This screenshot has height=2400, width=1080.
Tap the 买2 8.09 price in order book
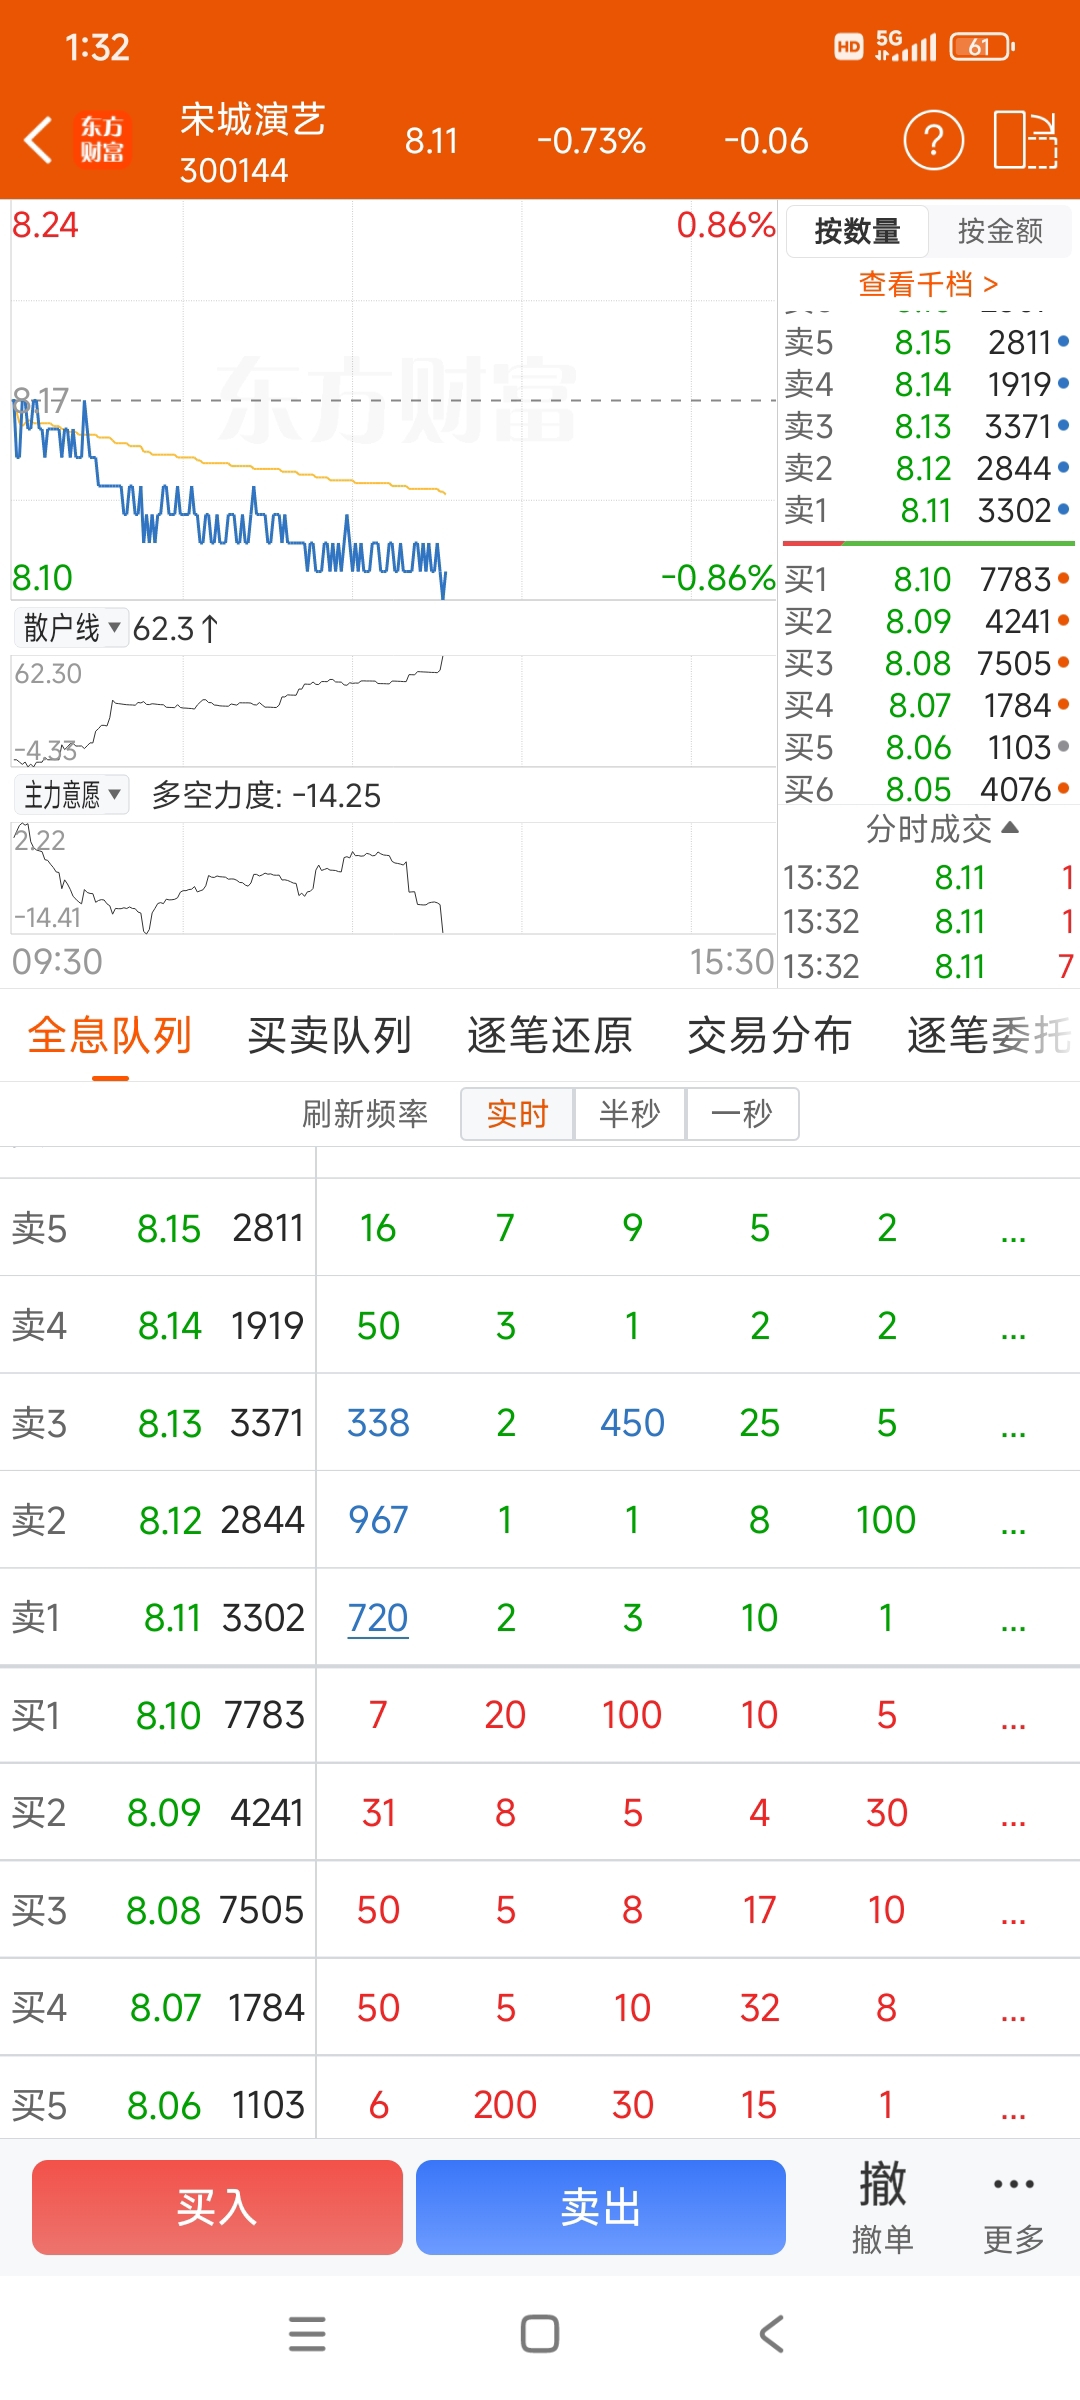pos(918,621)
